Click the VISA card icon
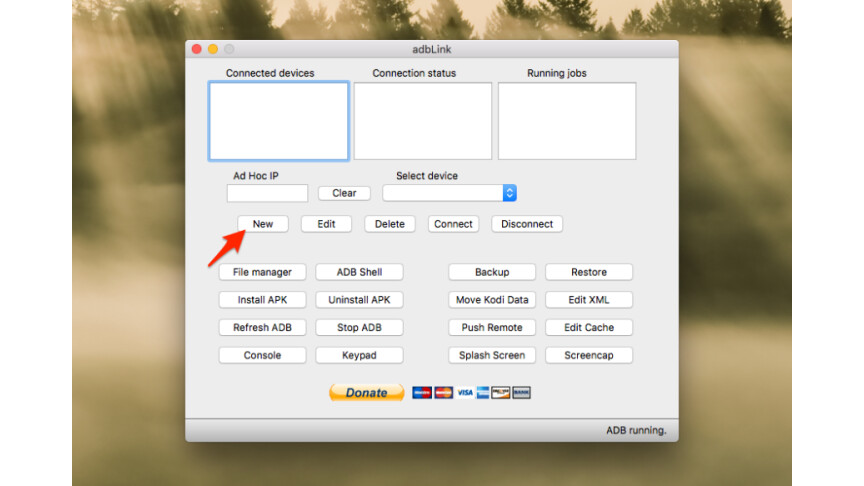 pos(465,392)
